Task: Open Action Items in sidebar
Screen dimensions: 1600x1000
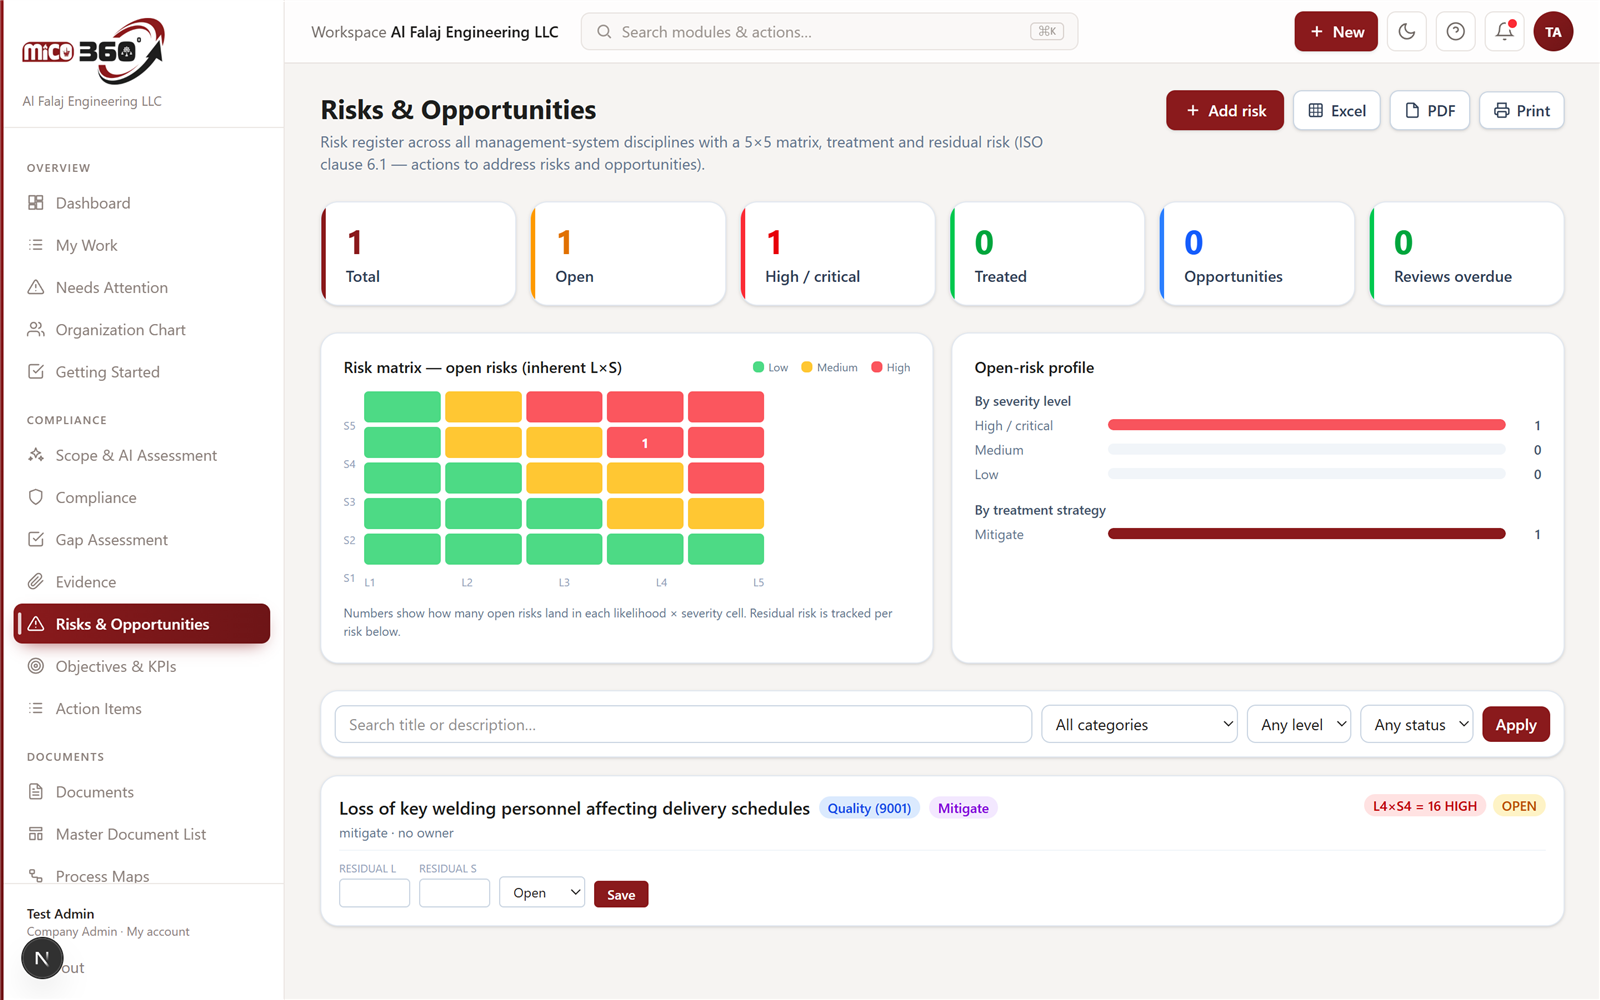Action: [142, 708]
